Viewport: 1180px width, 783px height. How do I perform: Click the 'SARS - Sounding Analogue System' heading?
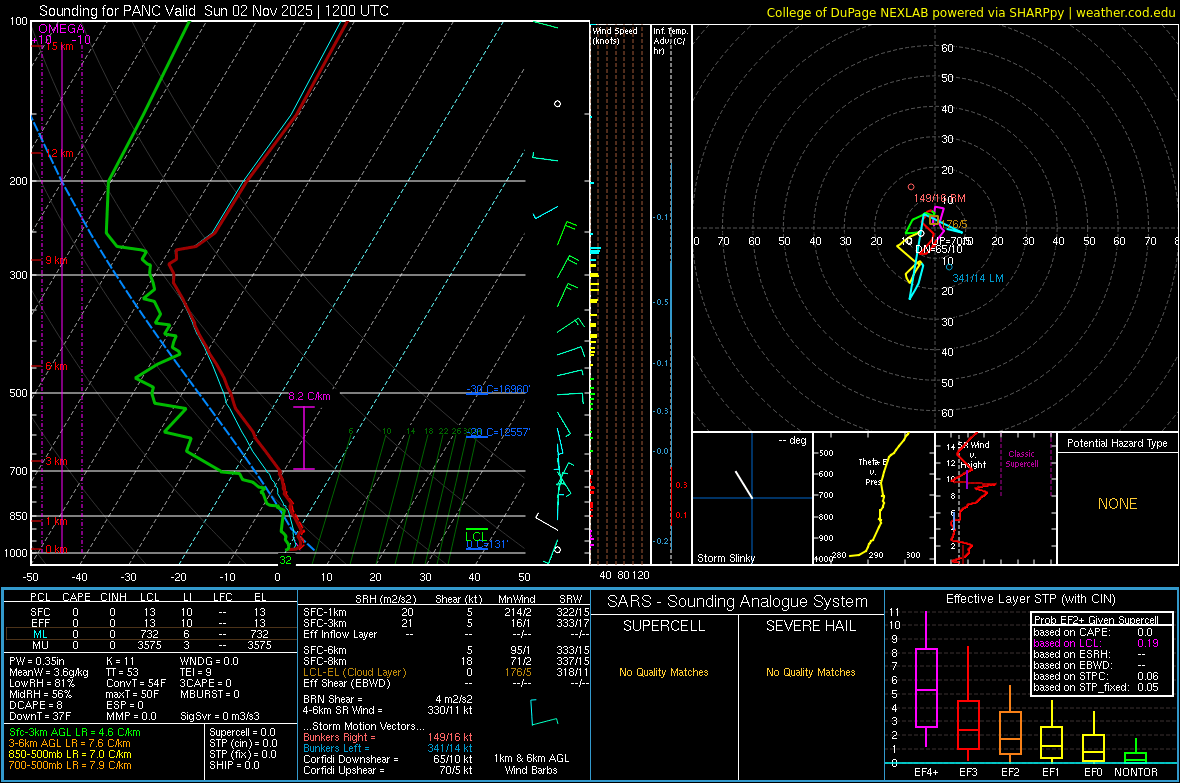click(738, 602)
